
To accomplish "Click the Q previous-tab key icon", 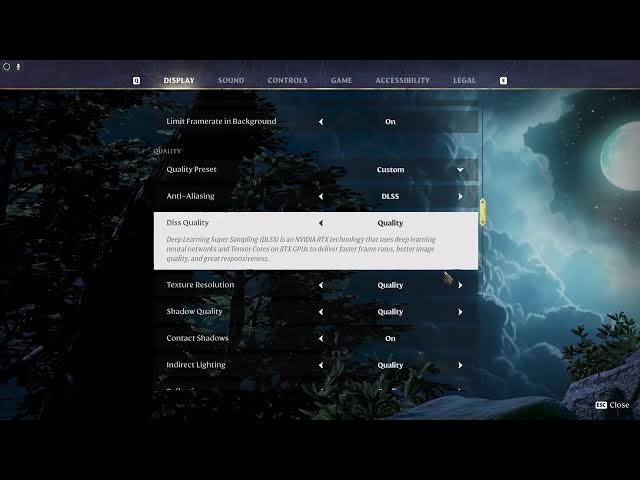I will coord(136,81).
